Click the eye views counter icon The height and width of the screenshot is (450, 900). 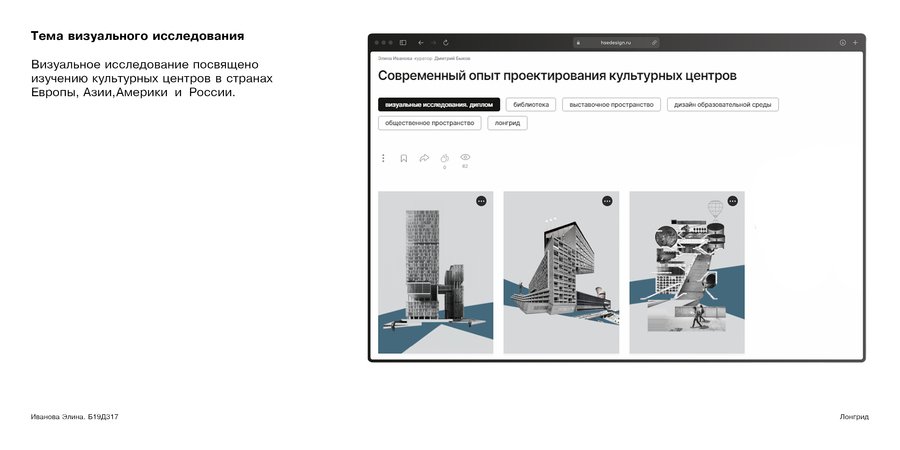pos(465,157)
